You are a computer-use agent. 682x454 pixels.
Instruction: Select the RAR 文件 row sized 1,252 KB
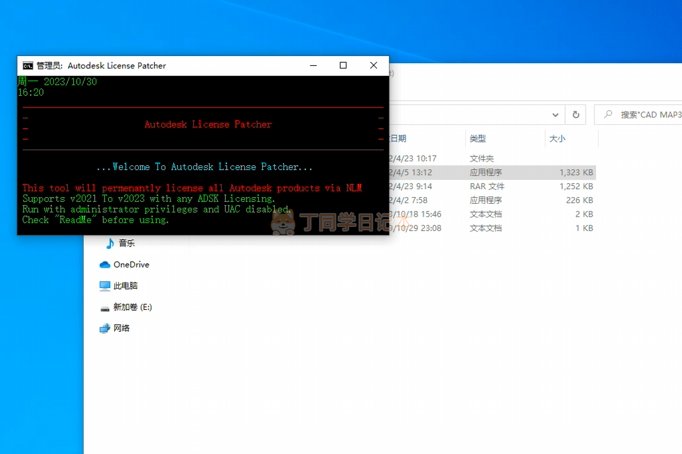(492, 186)
